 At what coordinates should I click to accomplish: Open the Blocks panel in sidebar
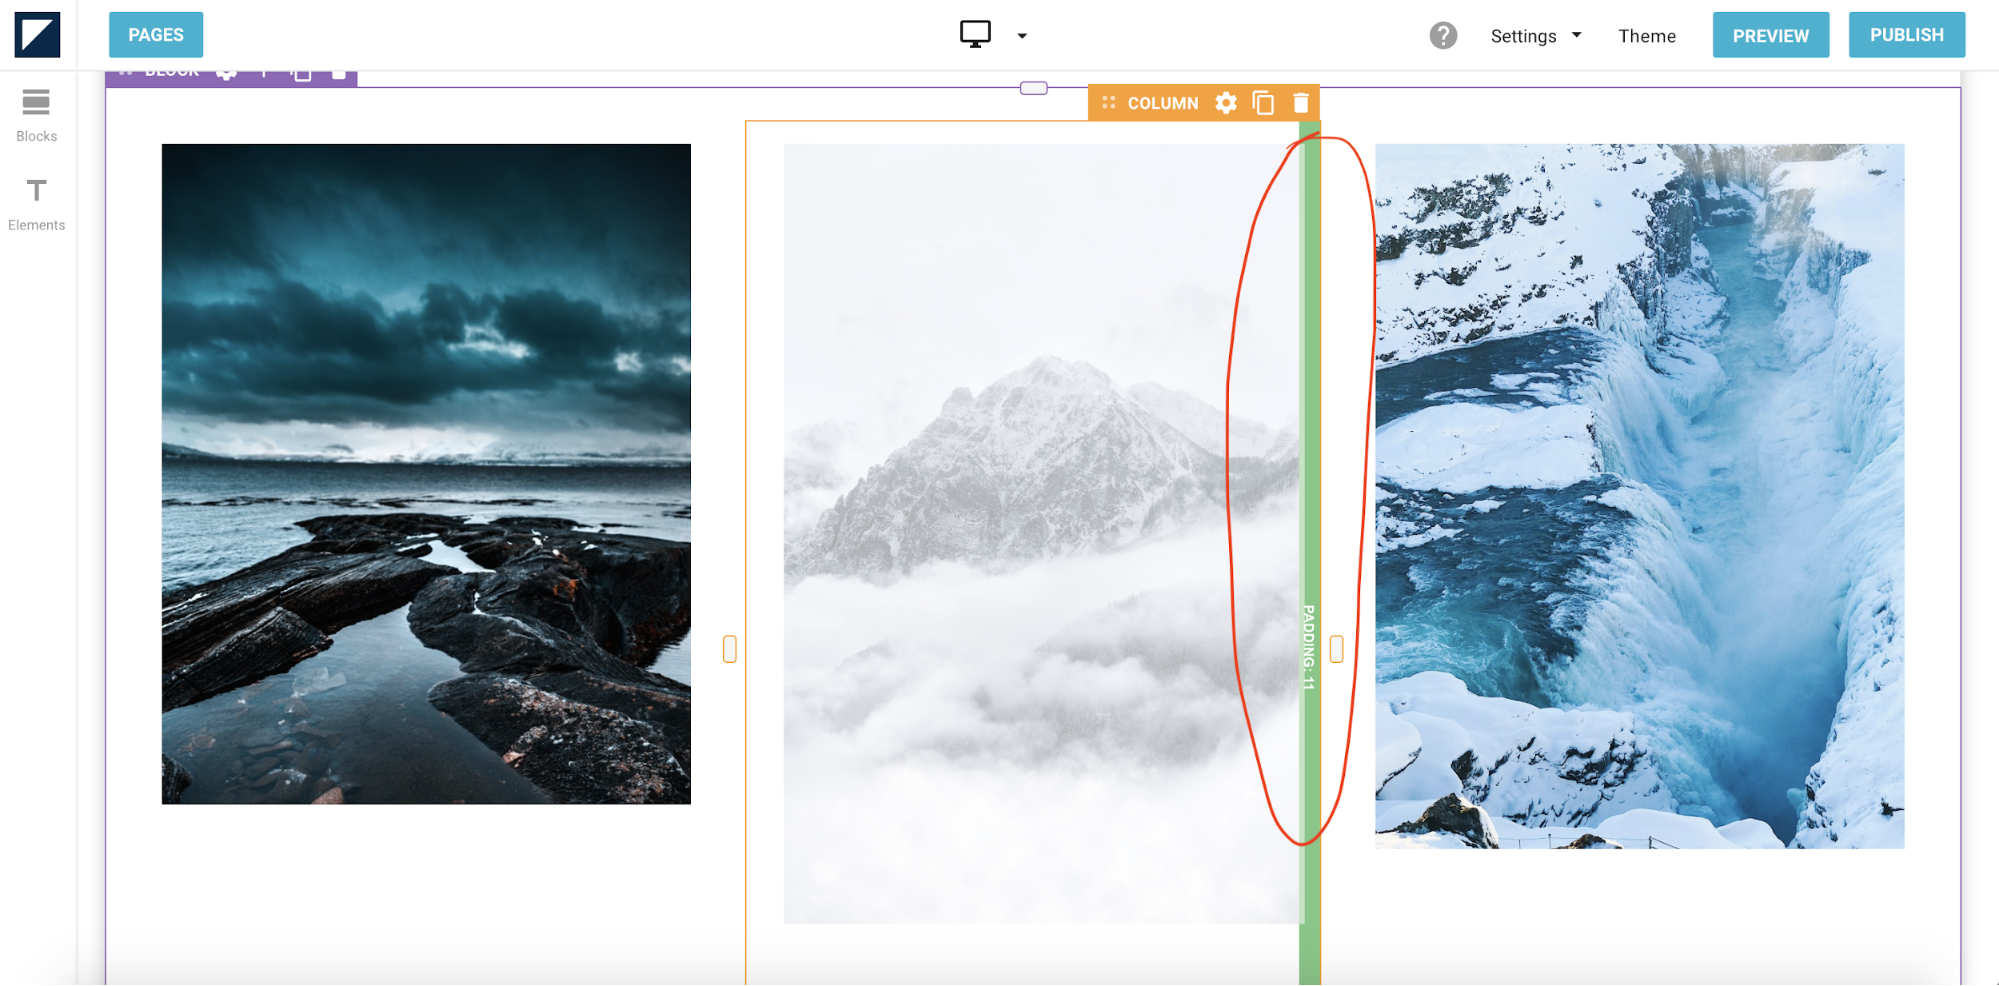tap(36, 115)
